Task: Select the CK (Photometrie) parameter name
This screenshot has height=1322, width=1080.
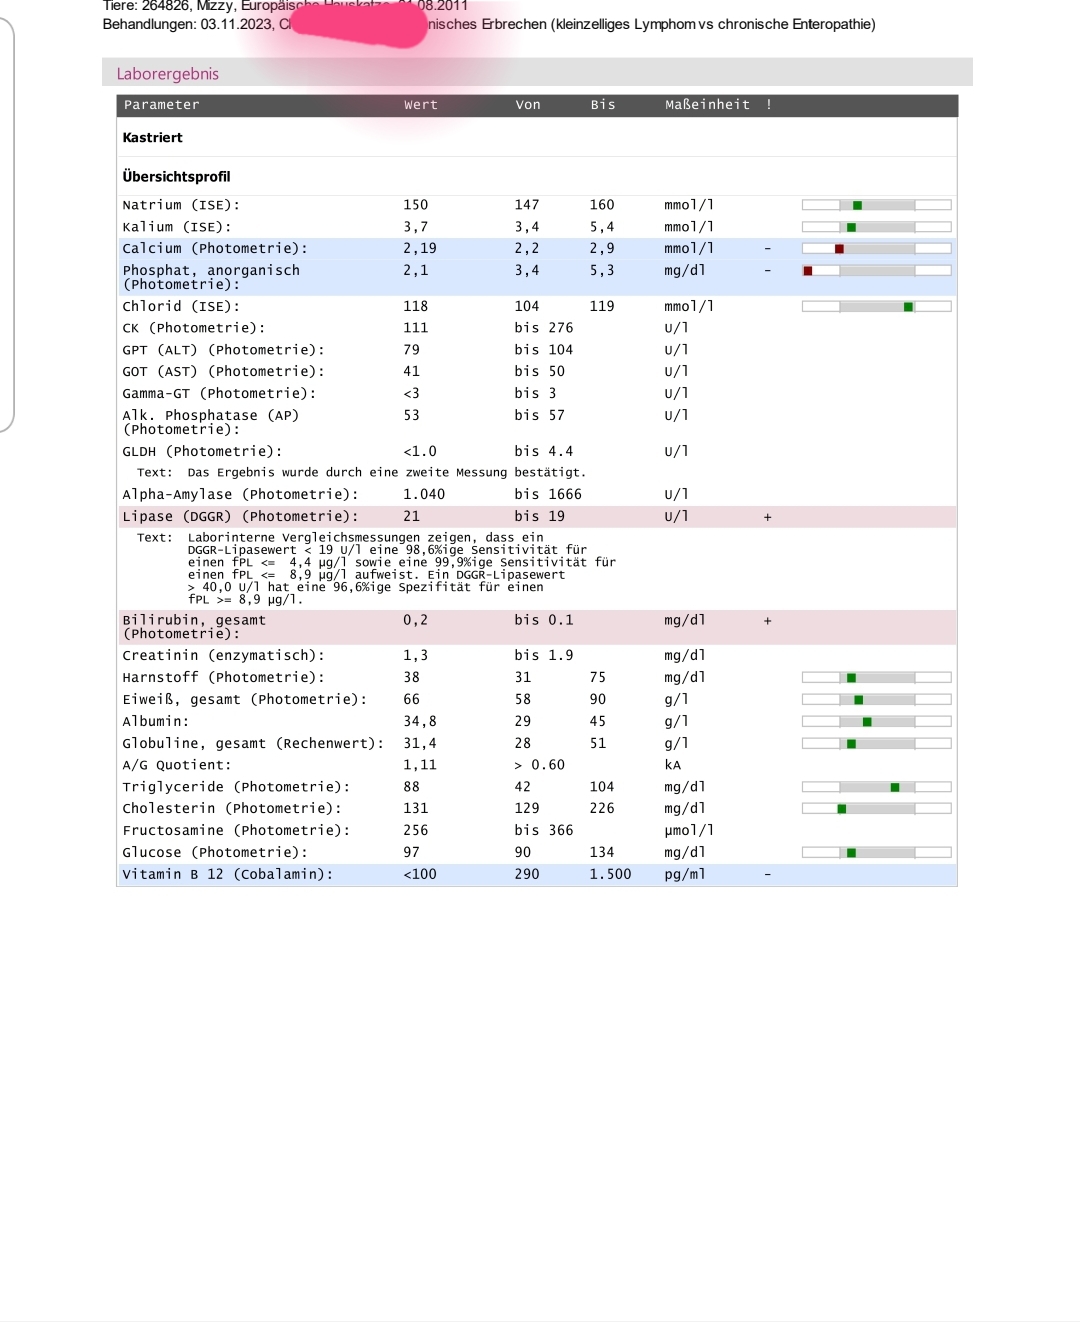Action: 194,329
